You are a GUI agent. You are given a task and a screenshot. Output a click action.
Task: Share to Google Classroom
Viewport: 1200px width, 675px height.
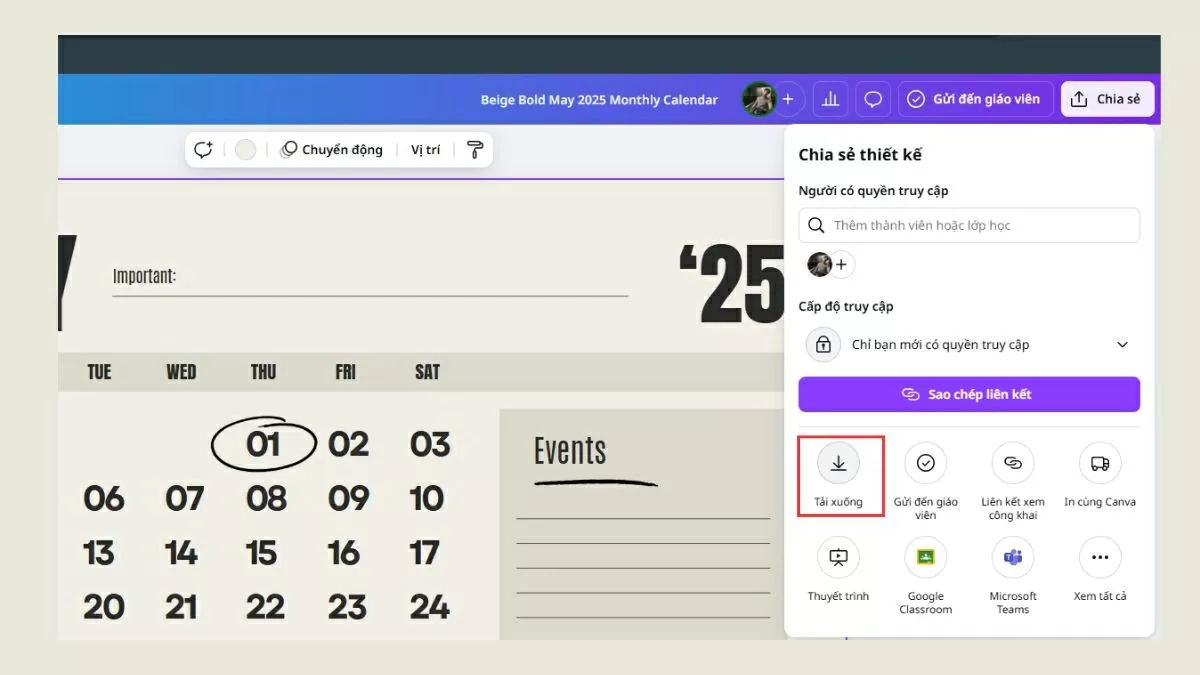(925, 558)
